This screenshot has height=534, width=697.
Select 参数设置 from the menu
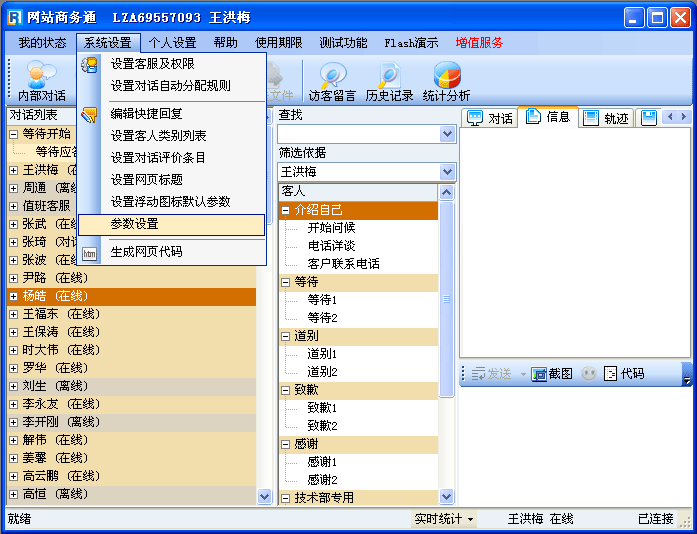134,224
